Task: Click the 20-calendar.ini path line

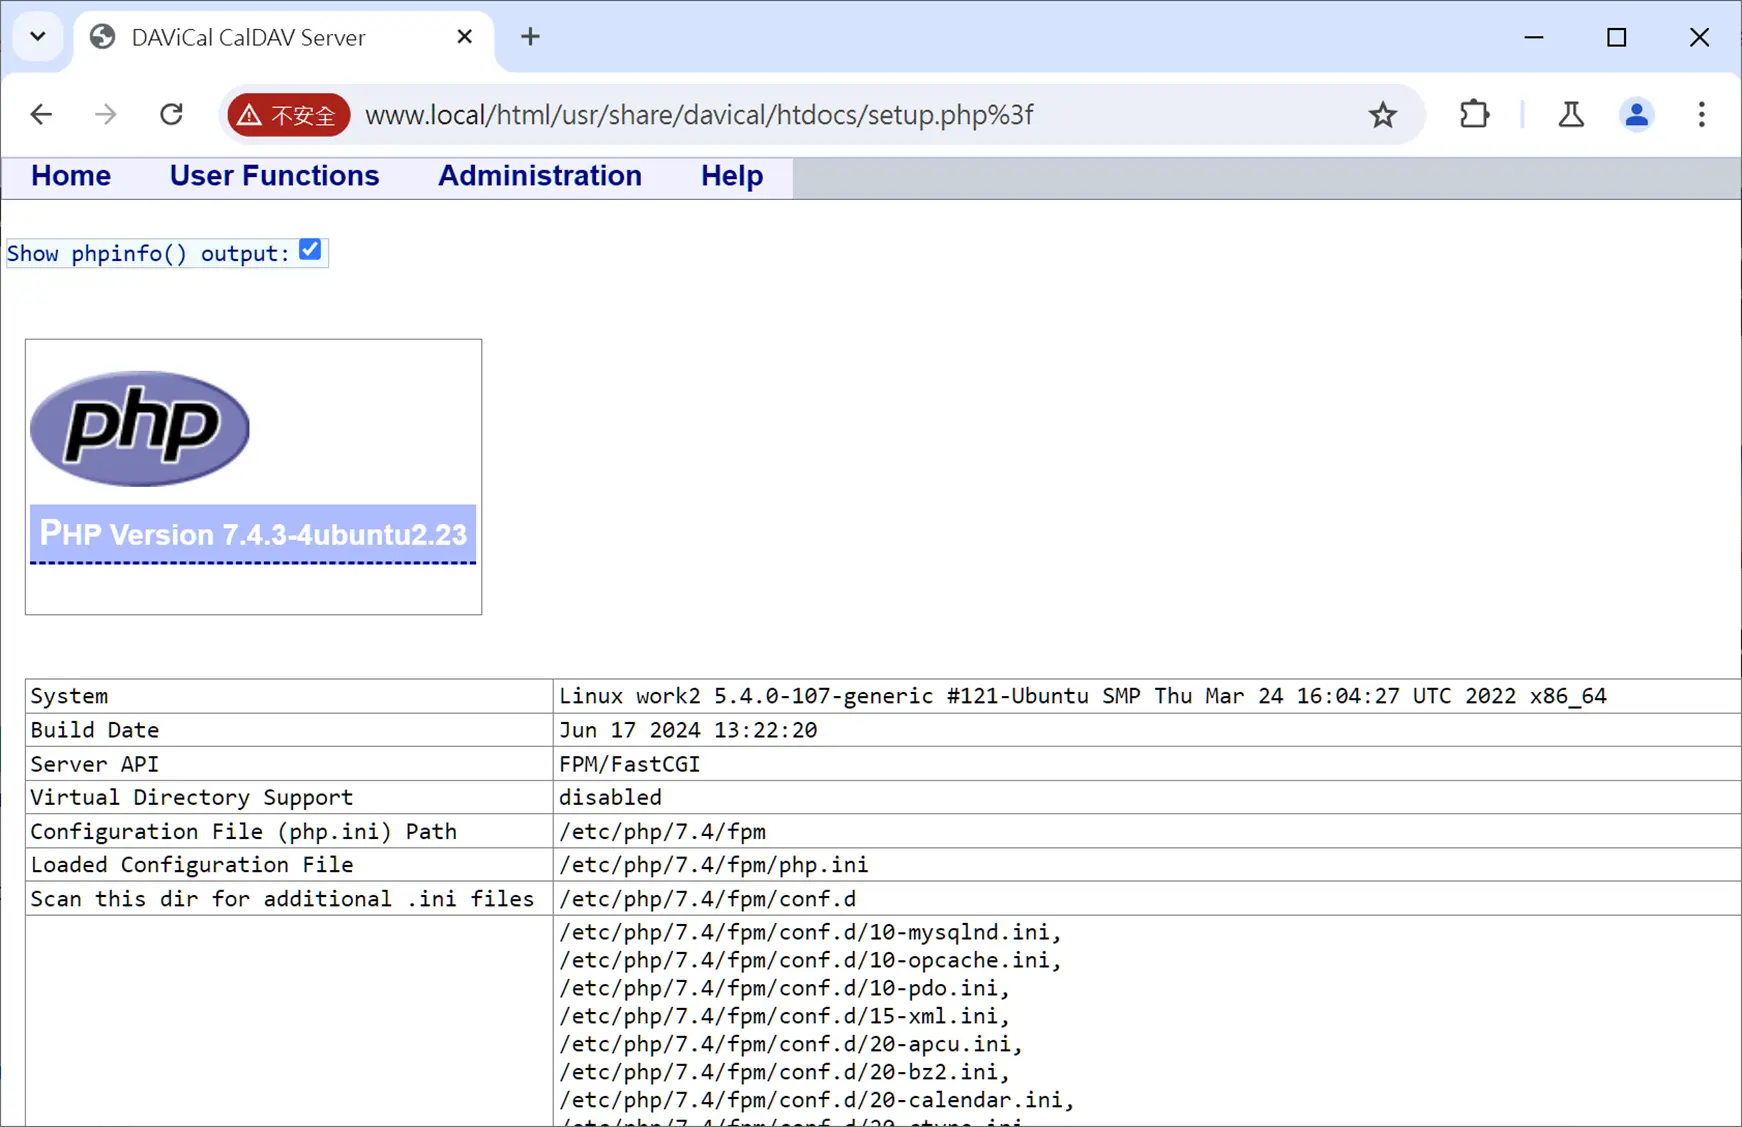Action: coord(817,1100)
